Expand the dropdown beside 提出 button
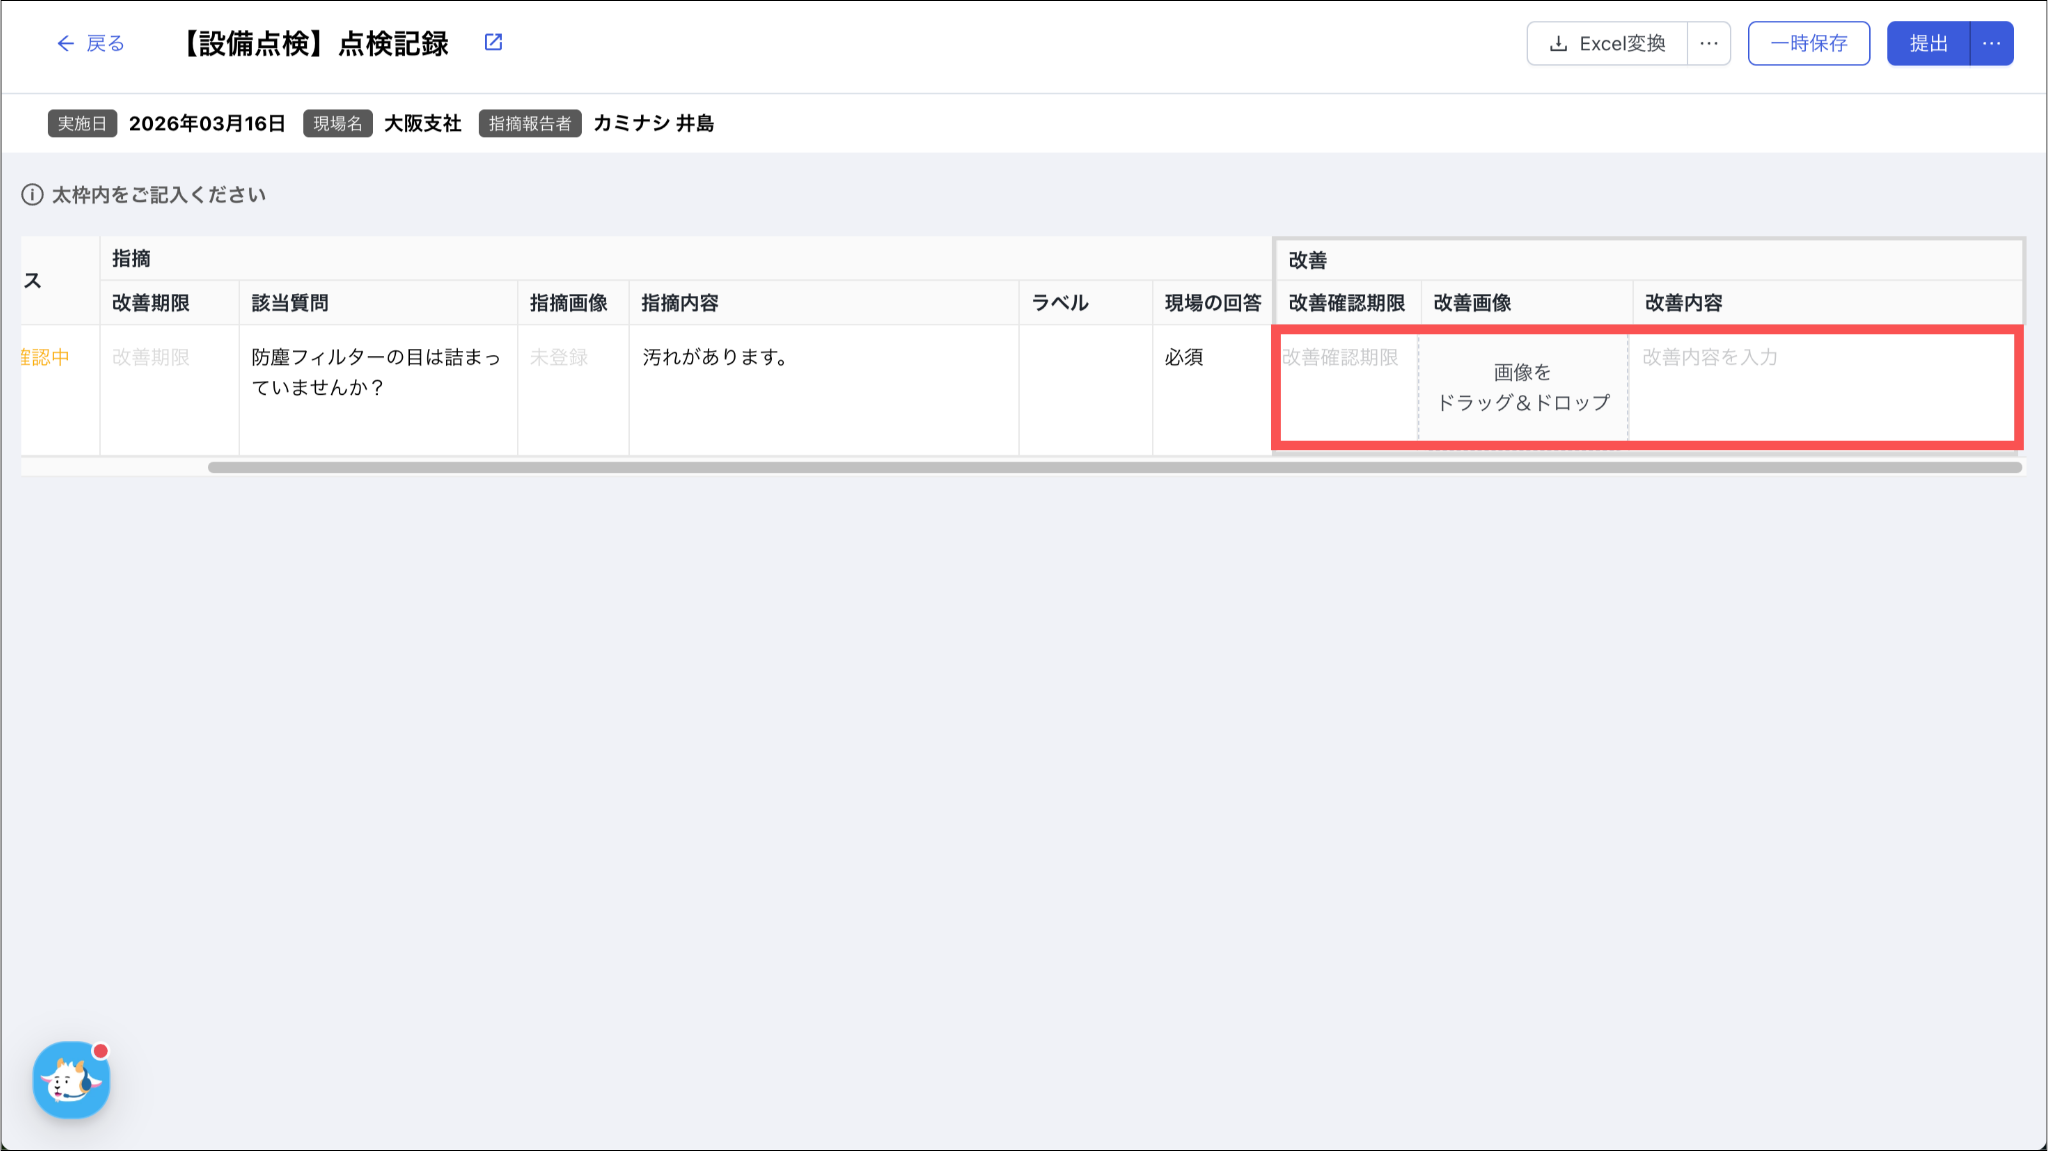 (x=1991, y=44)
